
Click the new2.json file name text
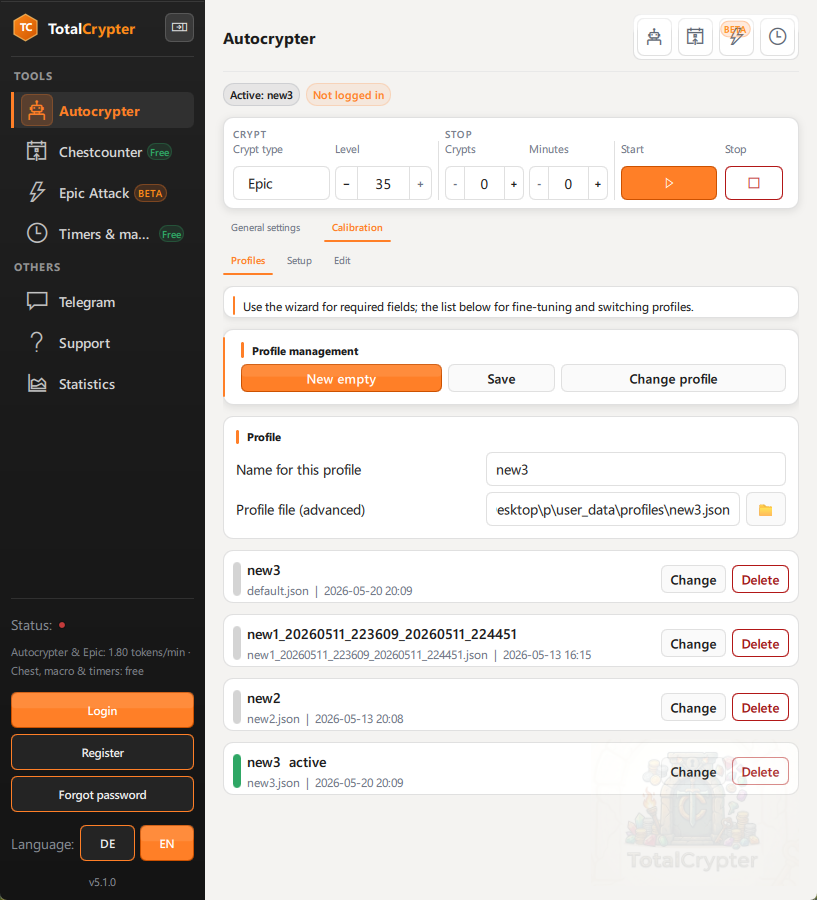[273, 719]
